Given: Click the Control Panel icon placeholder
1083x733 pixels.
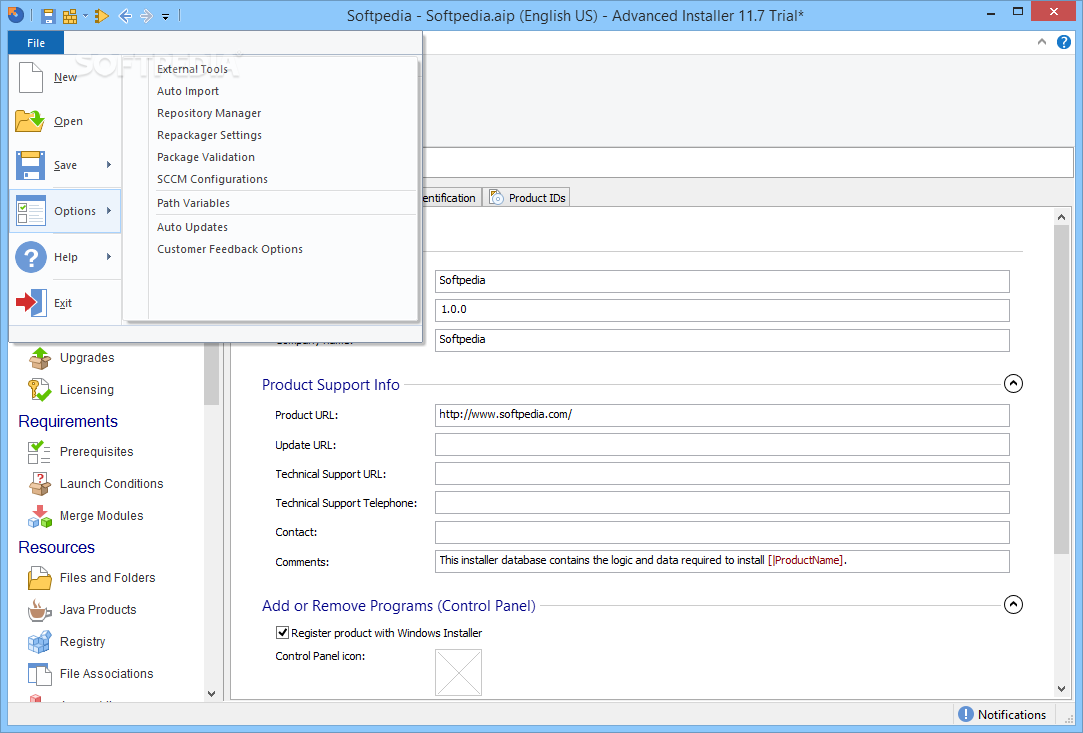Looking at the screenshot, I should (x=459, y=672).
